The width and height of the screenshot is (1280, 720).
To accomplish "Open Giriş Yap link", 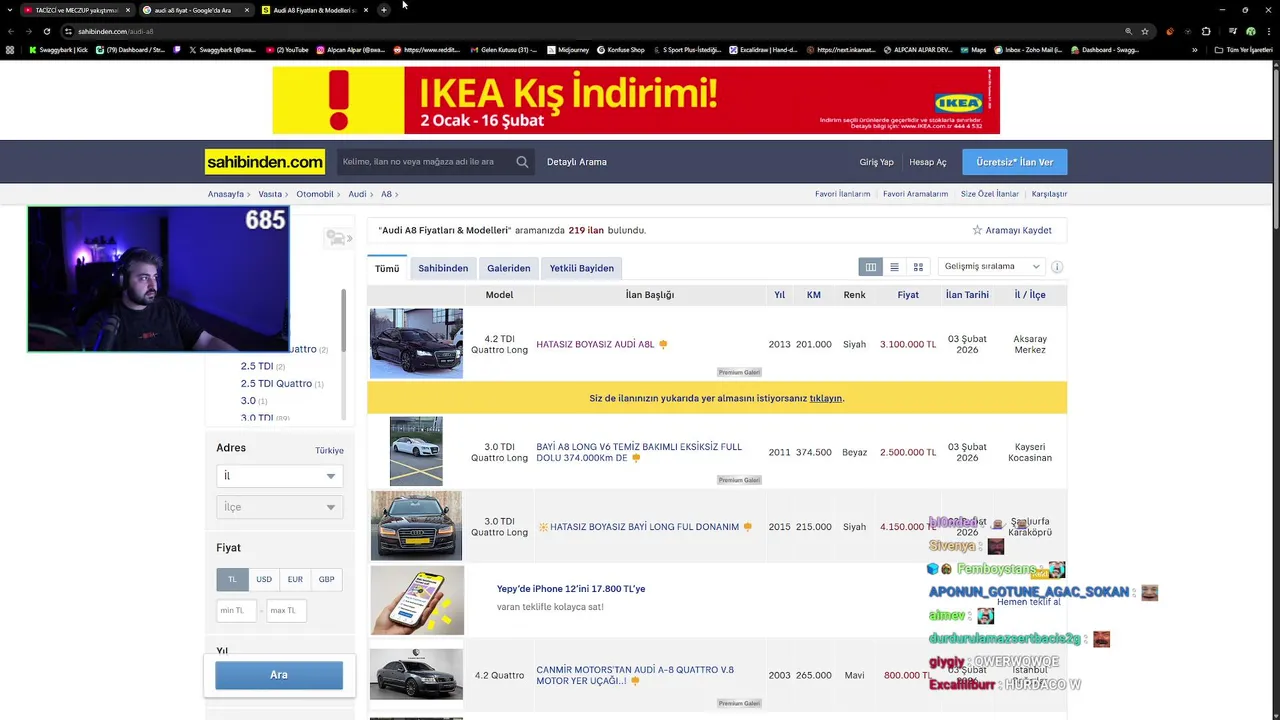I will click(x=877, y=162).
